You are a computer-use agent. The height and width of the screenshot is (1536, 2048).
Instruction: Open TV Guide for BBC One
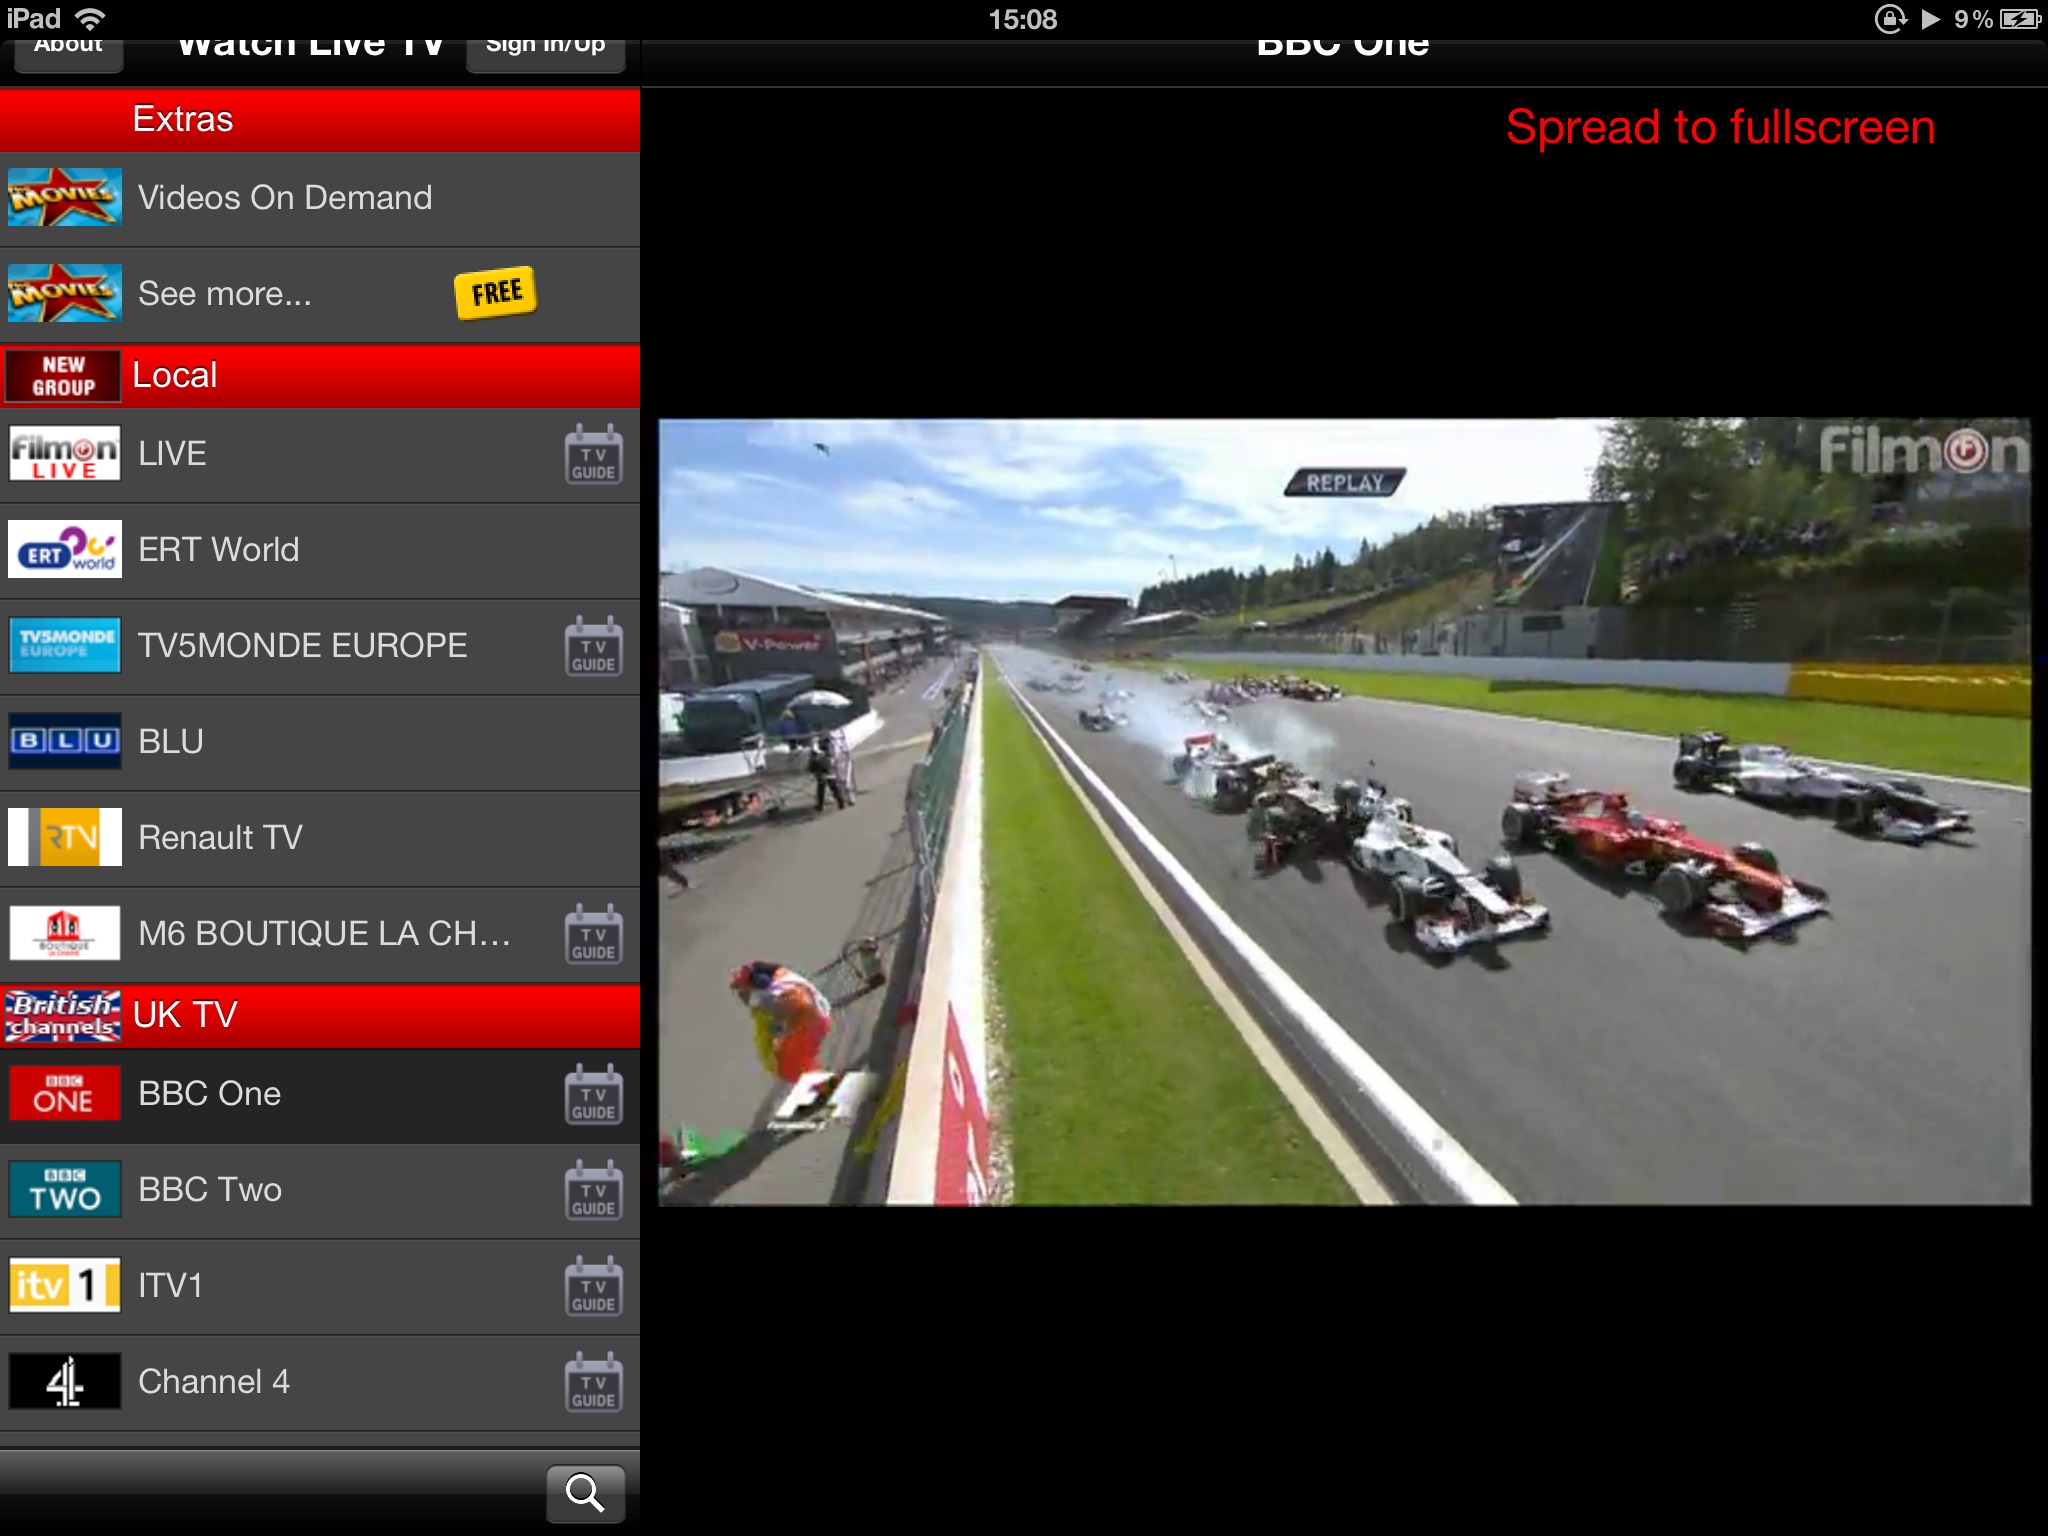[594, 1095]
